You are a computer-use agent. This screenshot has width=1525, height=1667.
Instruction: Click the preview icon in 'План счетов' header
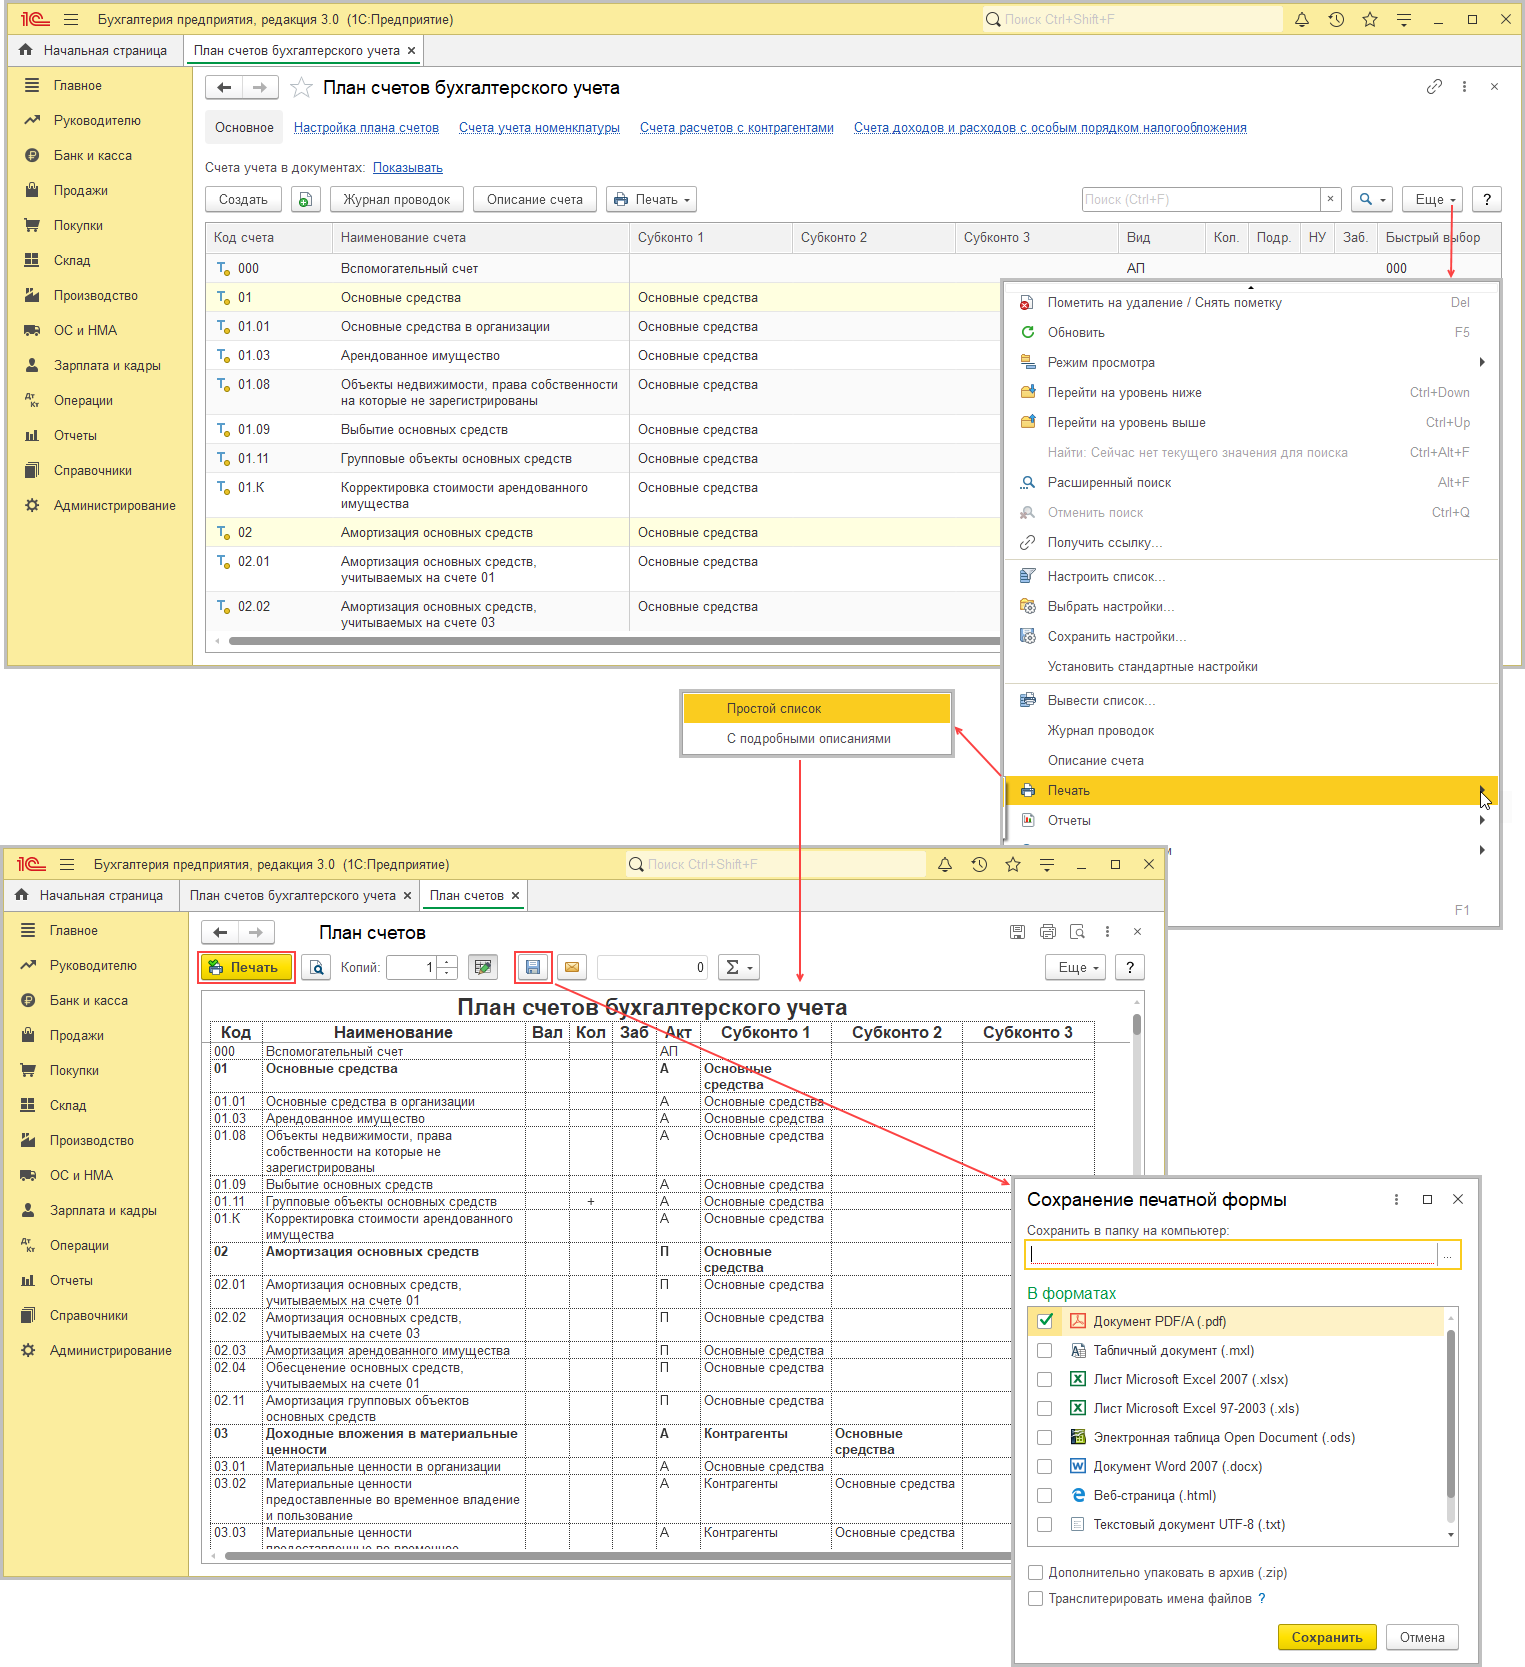1077,932
